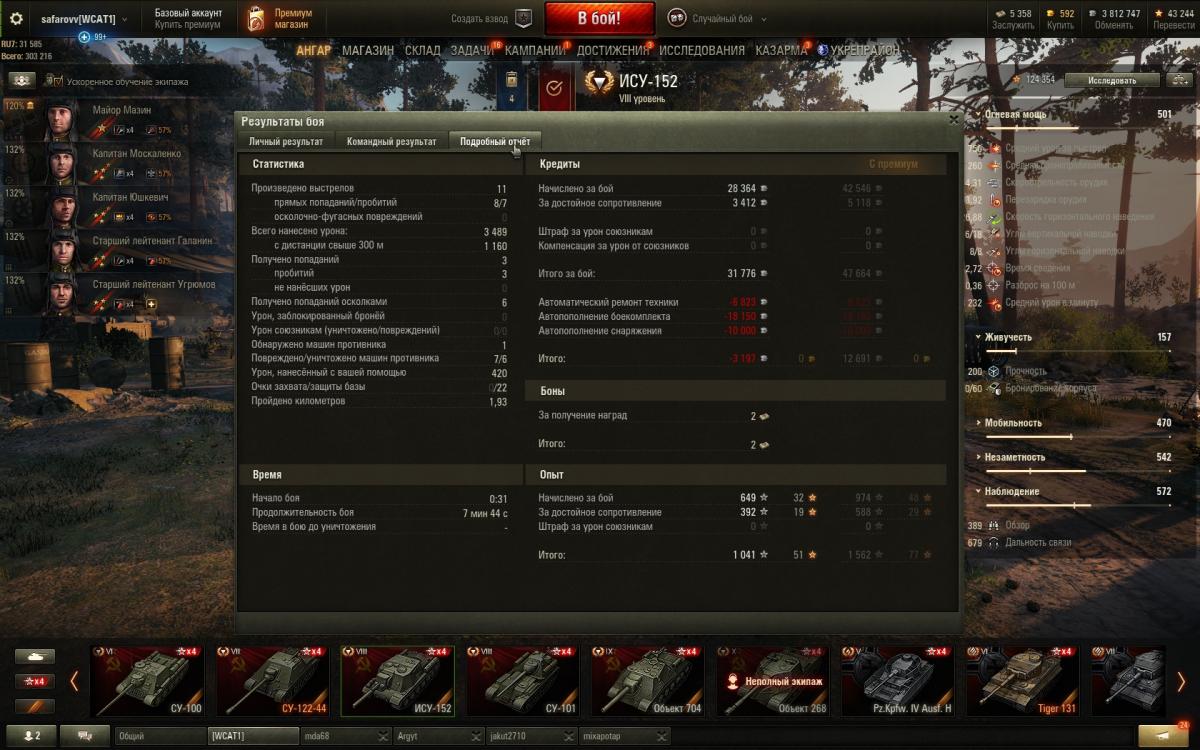Screen dimensions: 1200x750
Task: Switch to the Командный результат tab
Action: point(391,142)
